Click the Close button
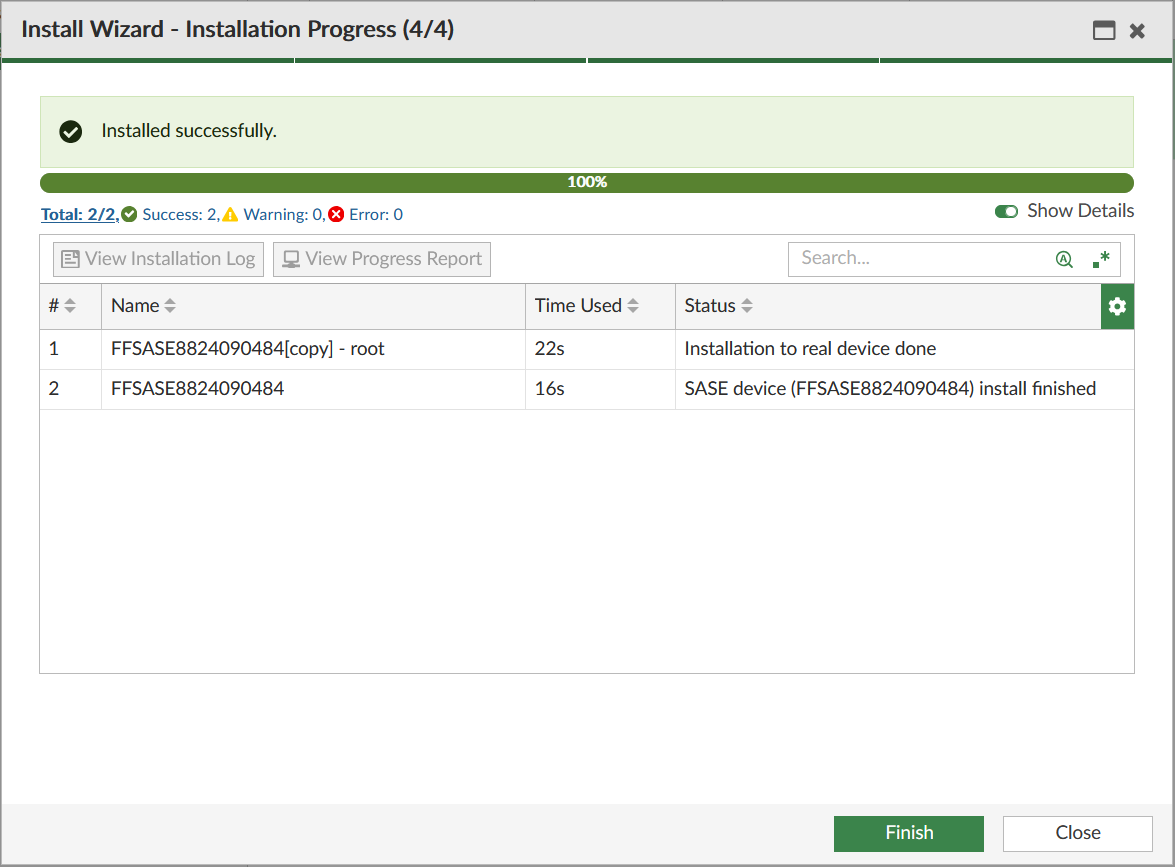The image size is (1175, 867). click(x=1077, y=833)
